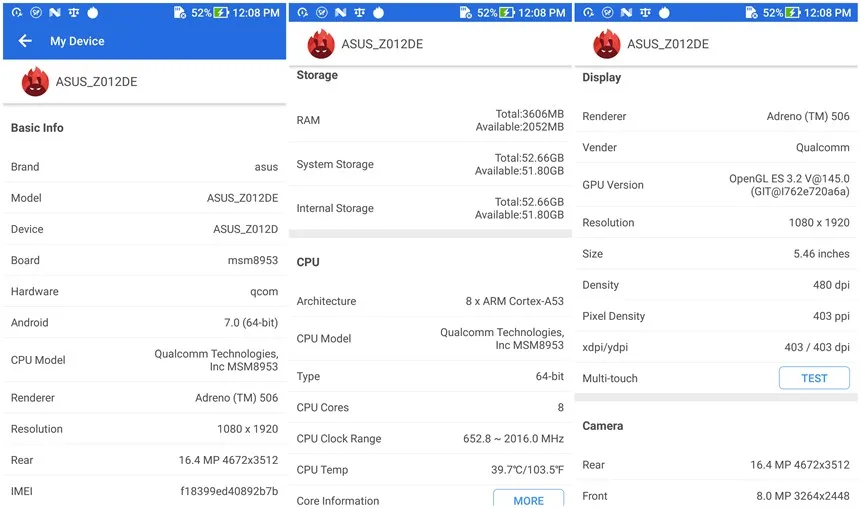Tap the Basic Info section heading
Image resolution: width=860 pixels, height=508 pixels.
[x=37, y=128]
